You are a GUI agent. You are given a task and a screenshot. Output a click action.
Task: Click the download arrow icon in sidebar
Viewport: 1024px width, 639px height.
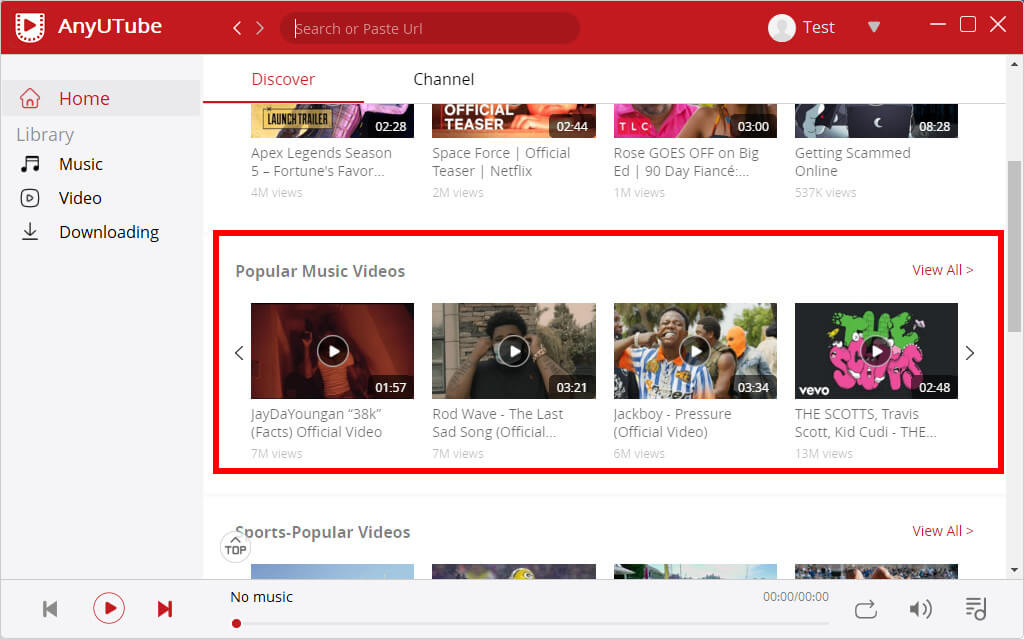click(30, 231)
